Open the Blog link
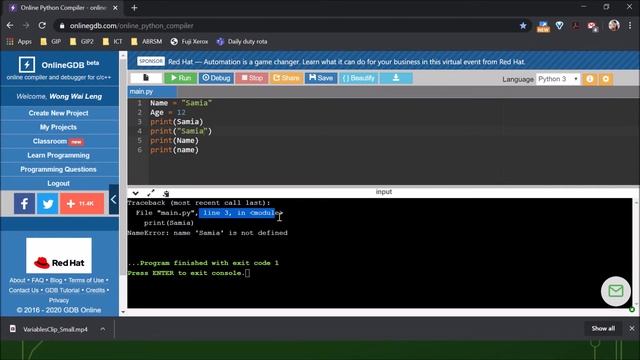 coord(56,280)
